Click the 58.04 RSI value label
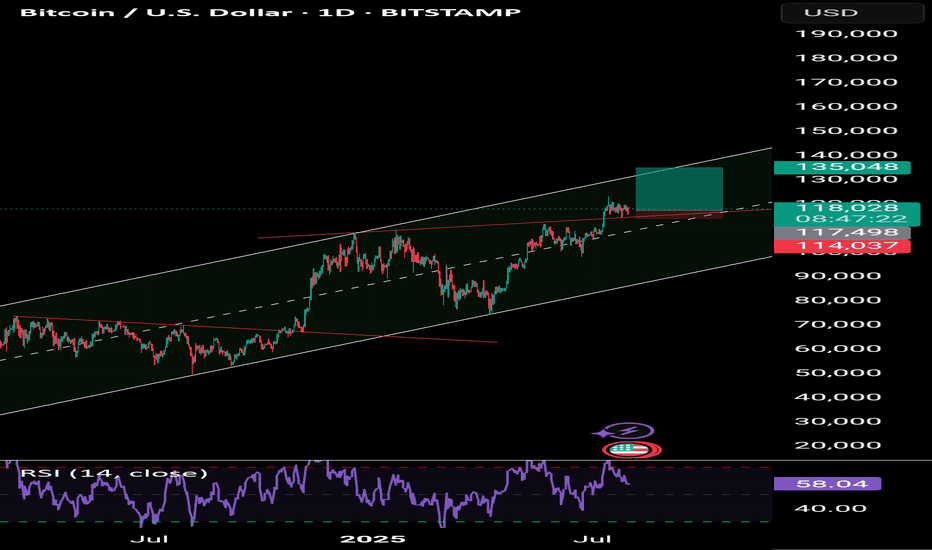This screenshot has width=932, height=550. coord(827,484)
